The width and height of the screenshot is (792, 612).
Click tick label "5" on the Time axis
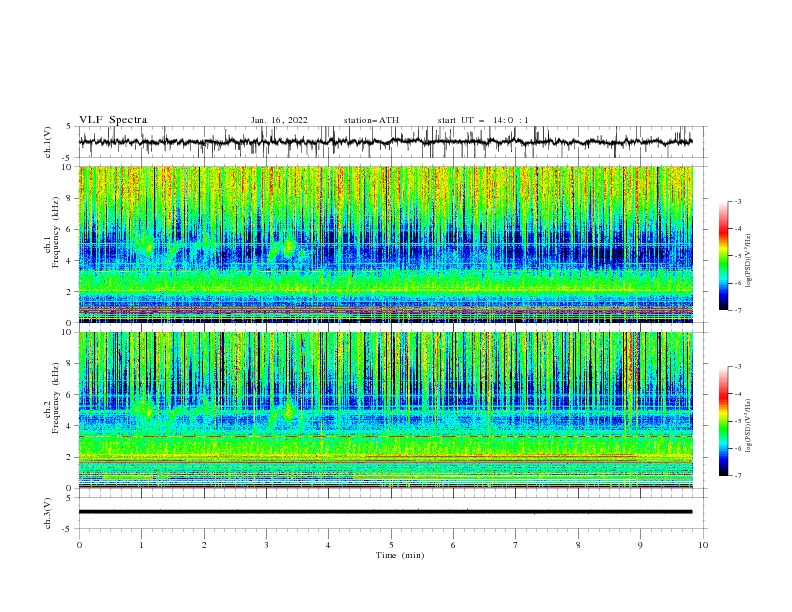(x=391, y=545)
